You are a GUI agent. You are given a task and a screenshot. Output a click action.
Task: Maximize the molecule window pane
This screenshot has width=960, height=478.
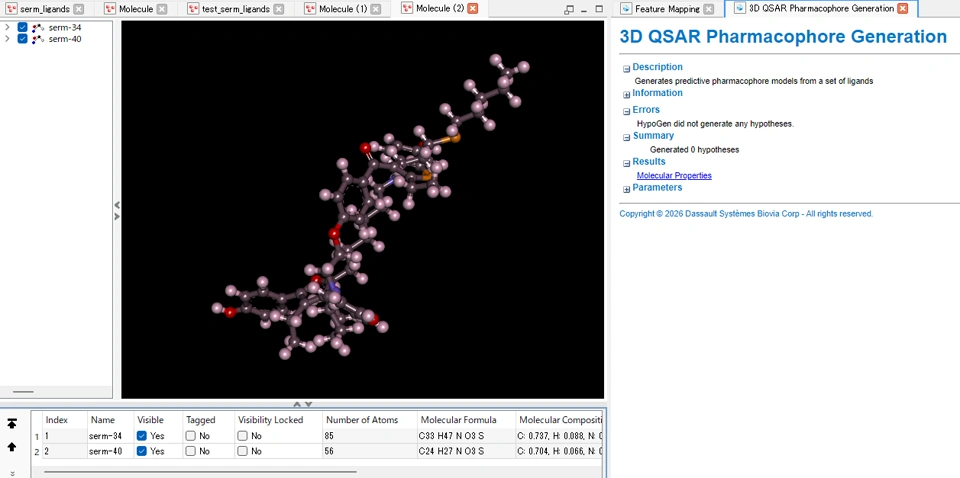coord(599,9)
